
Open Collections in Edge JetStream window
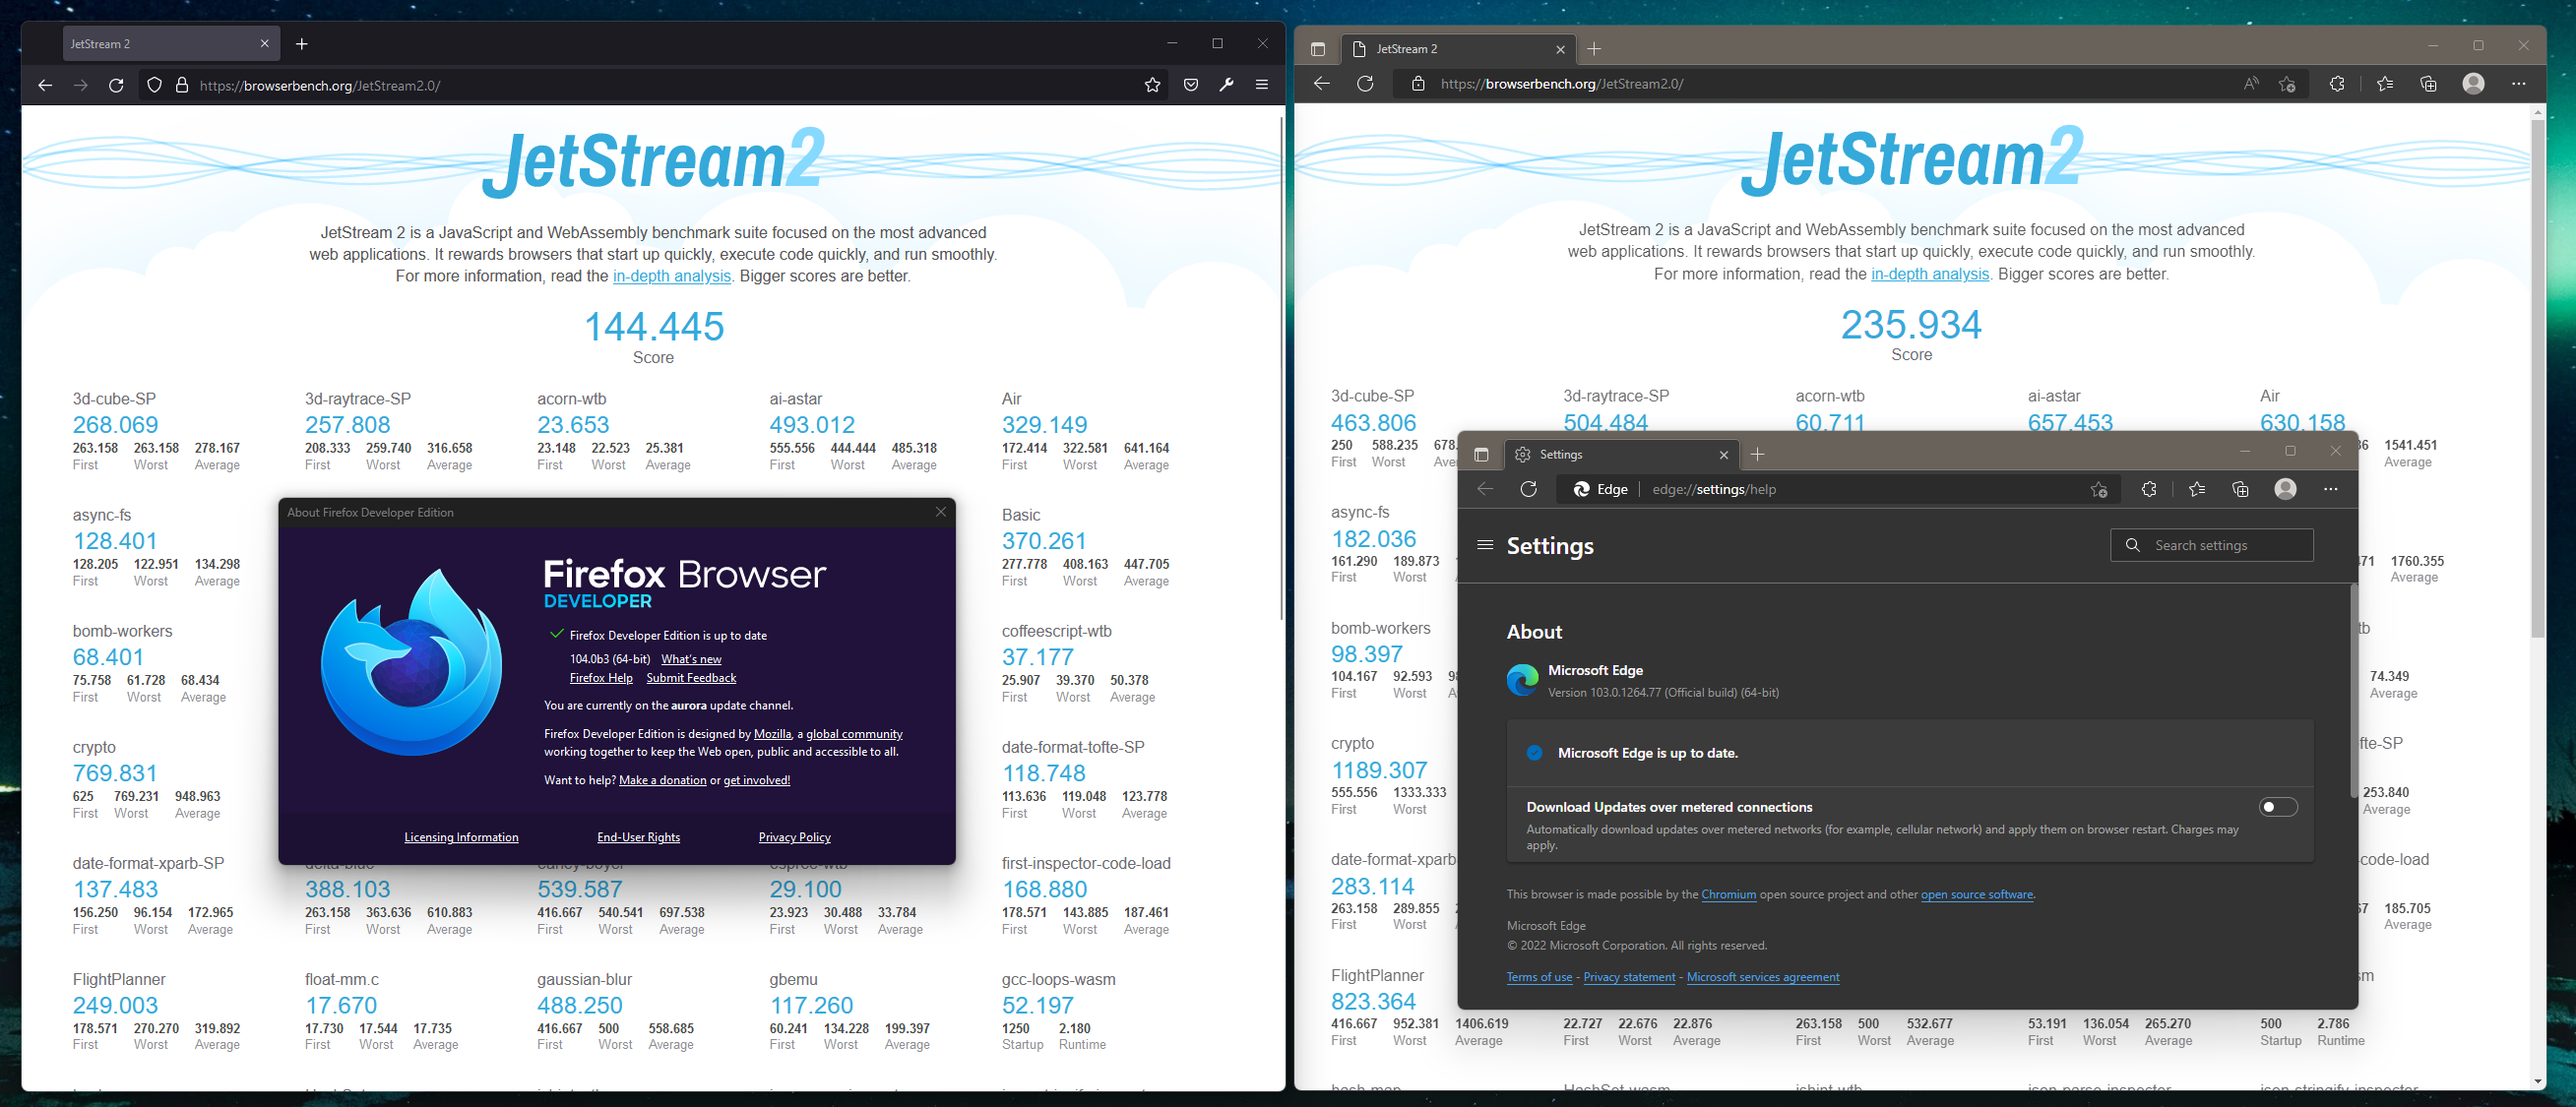pos(2429,84)
